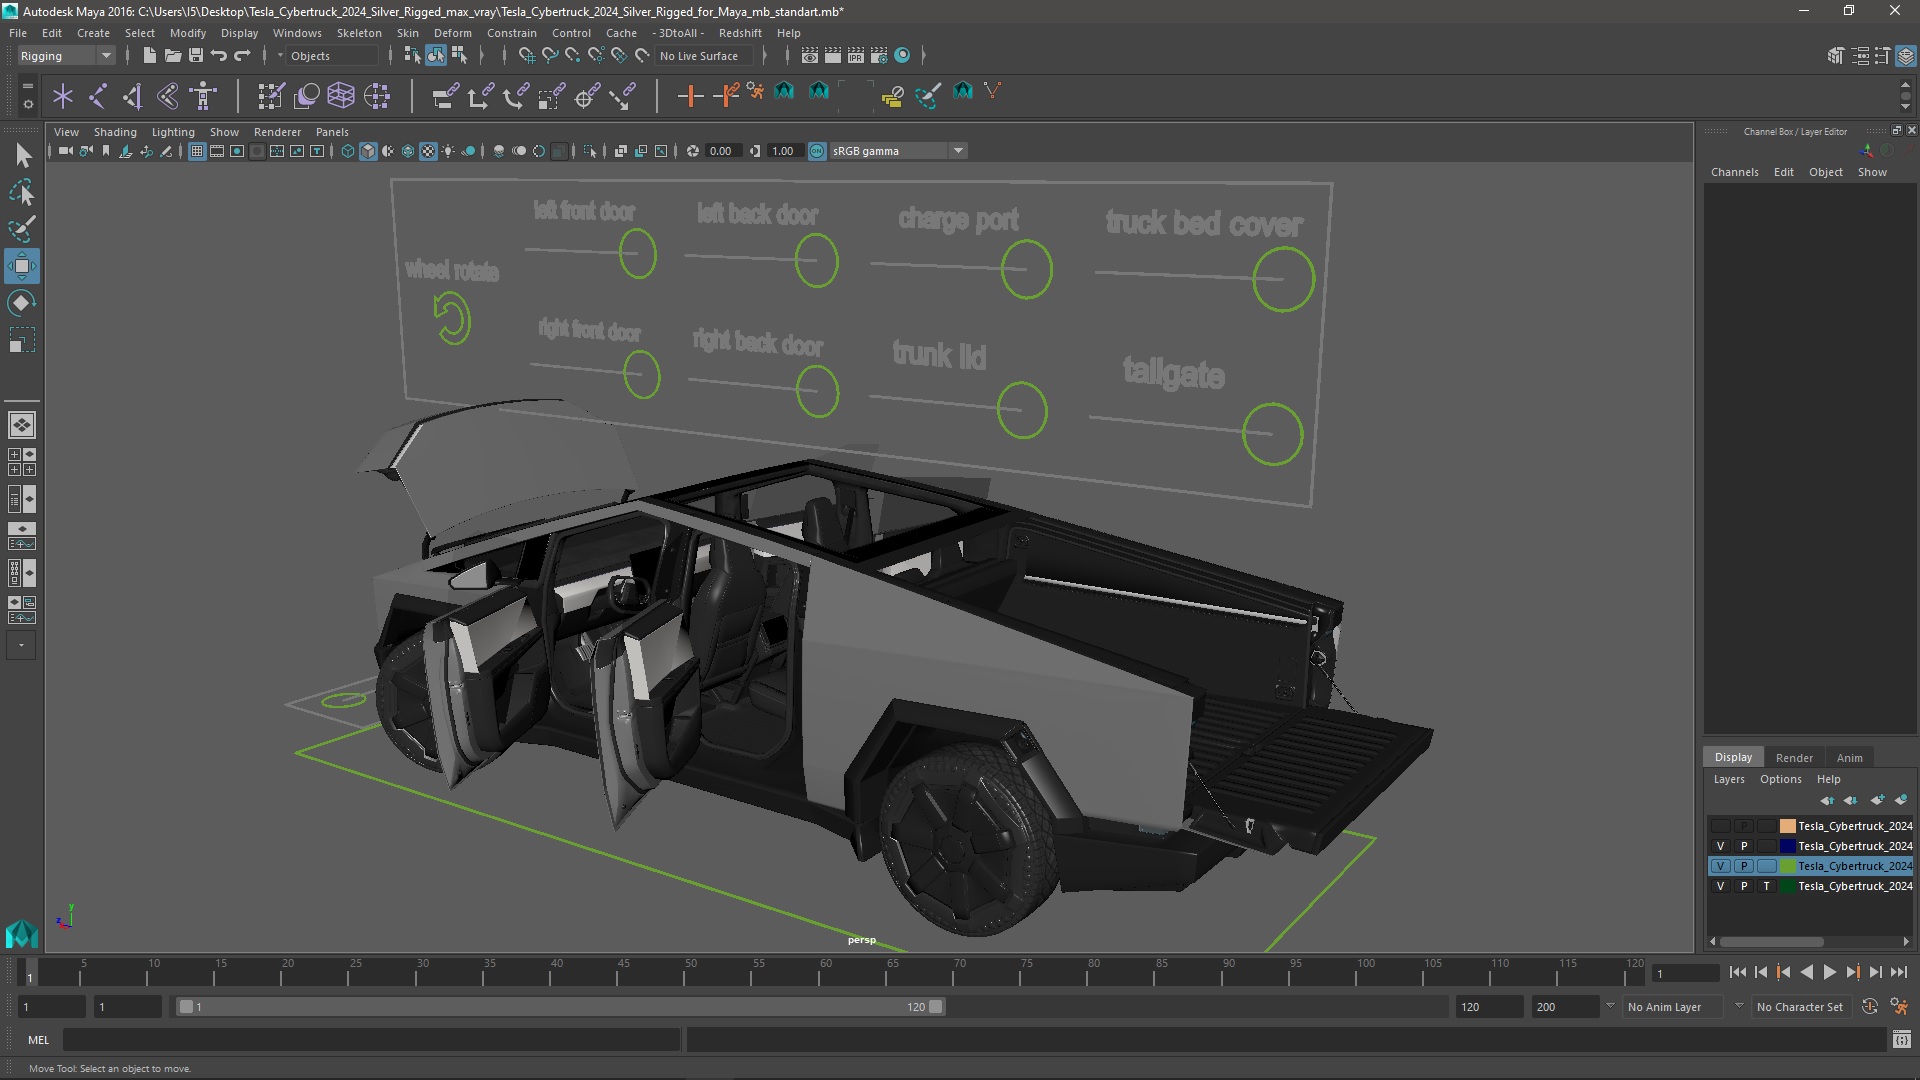Open the Channels menu in Channel Box

coord(1734,172)
